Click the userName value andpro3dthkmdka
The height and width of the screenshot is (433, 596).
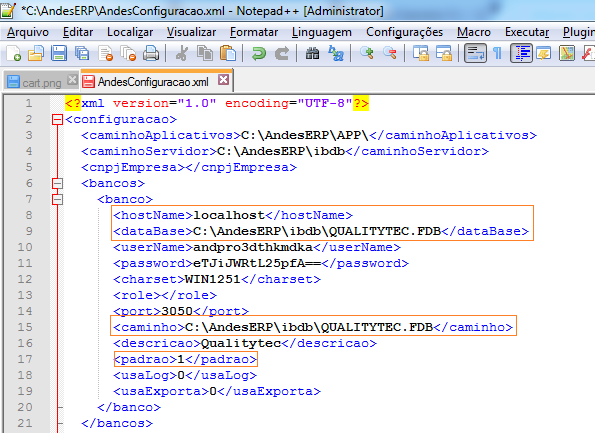coord(253,247)
